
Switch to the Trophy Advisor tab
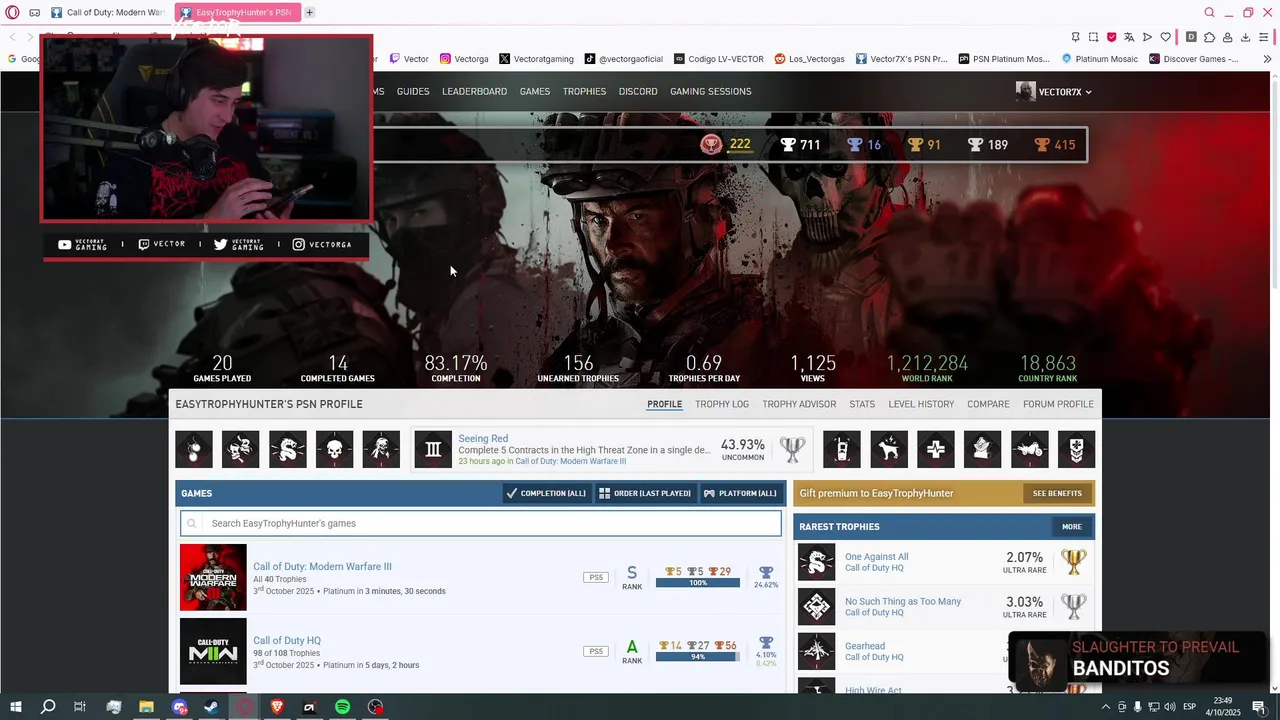point(799,404)
